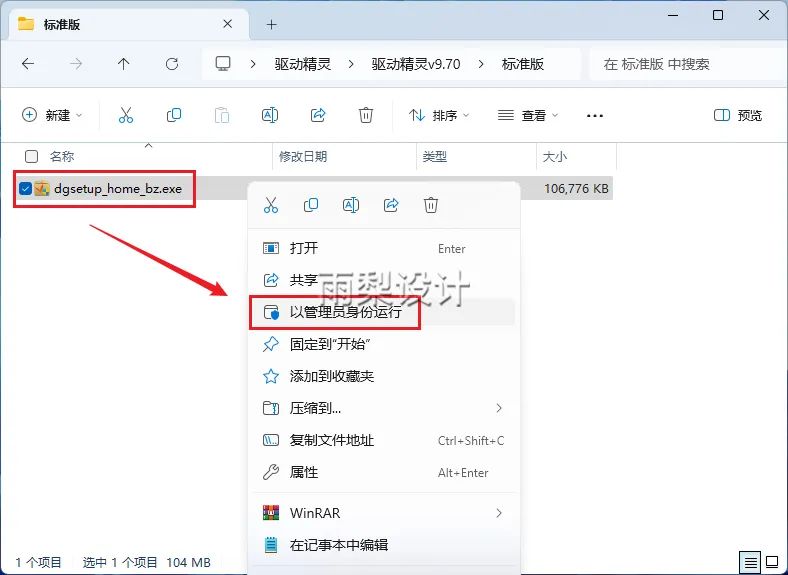This screenshot has height=575, width=788.
Task: Navigate up one folder level
Action: click(124, 64)
